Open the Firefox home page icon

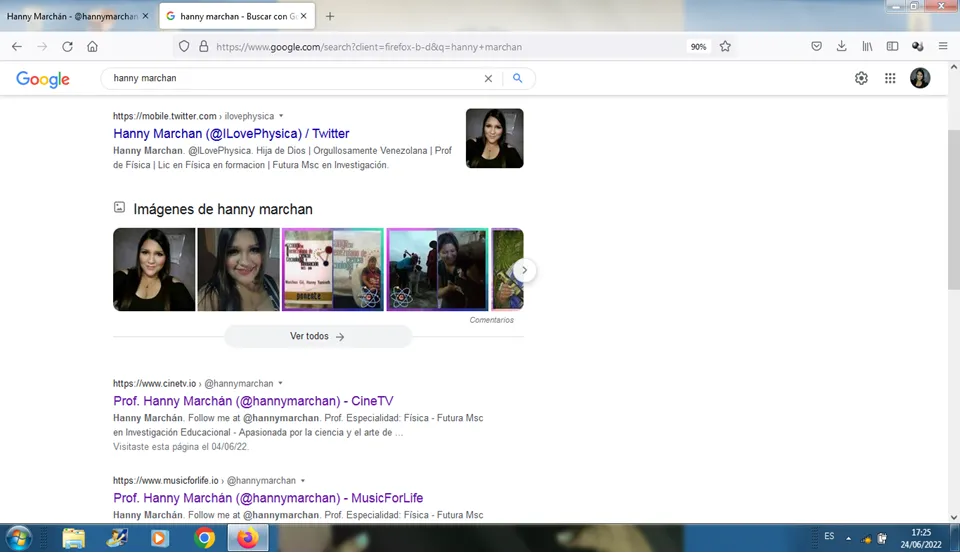pyautogui.click(x=92, y=47)
